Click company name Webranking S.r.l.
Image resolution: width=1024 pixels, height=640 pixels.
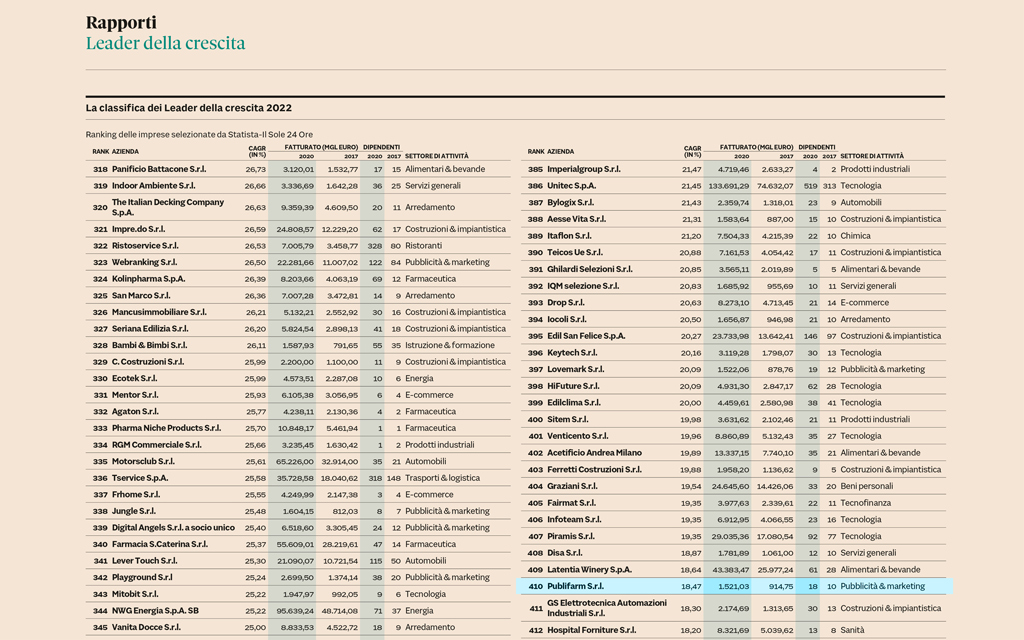point(144,262)
